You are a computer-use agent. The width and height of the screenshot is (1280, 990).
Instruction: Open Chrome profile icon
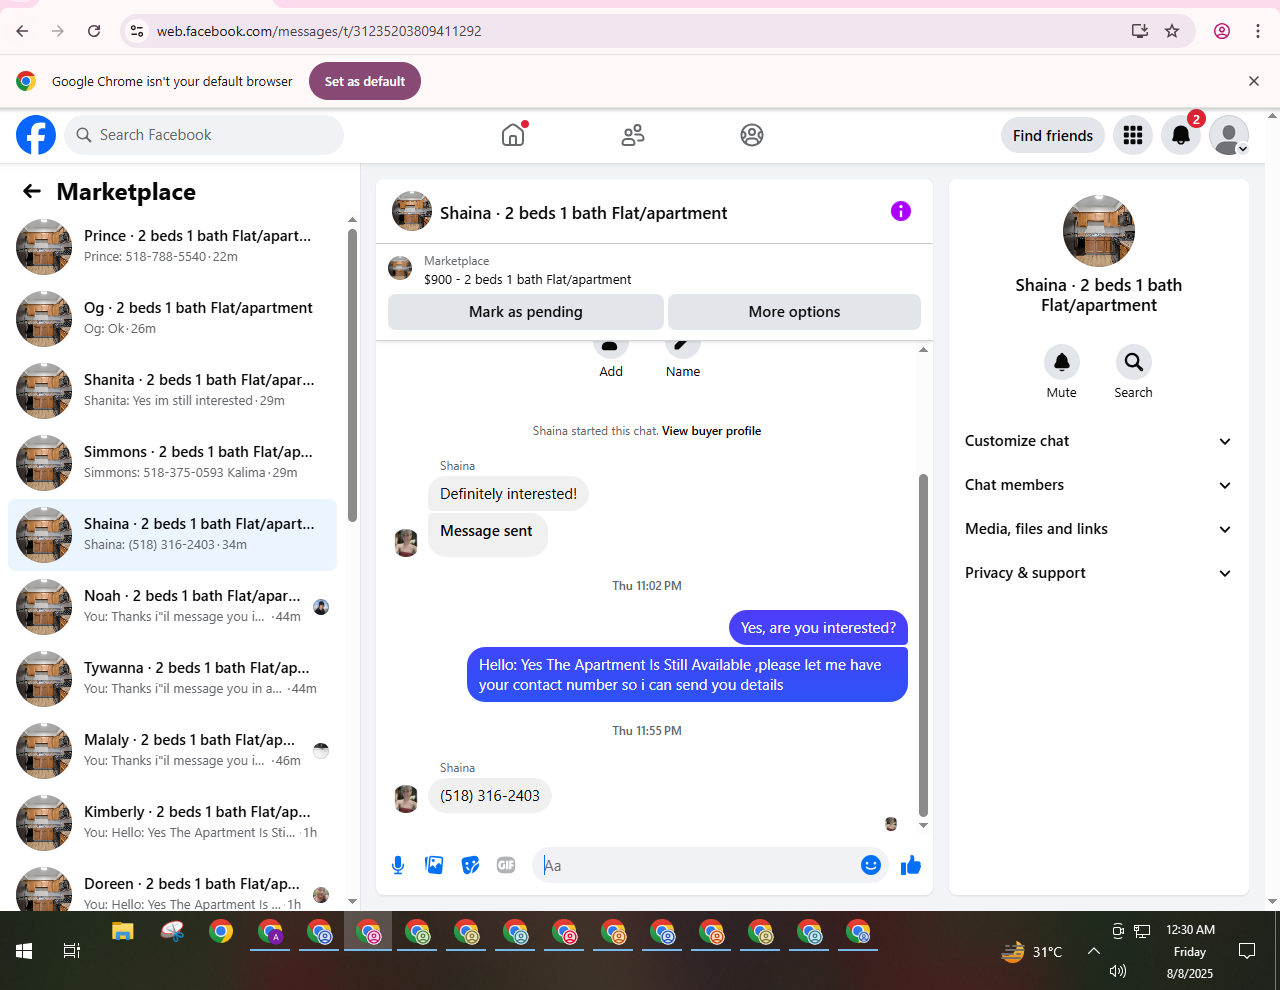pos(1222,31)
